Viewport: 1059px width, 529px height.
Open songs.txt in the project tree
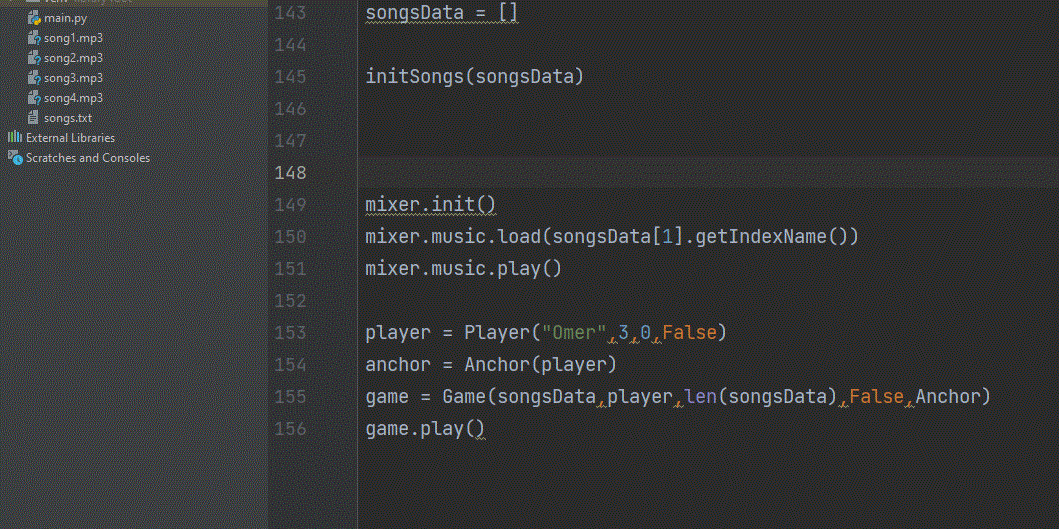pyautogui.click(x=68, y=118)
